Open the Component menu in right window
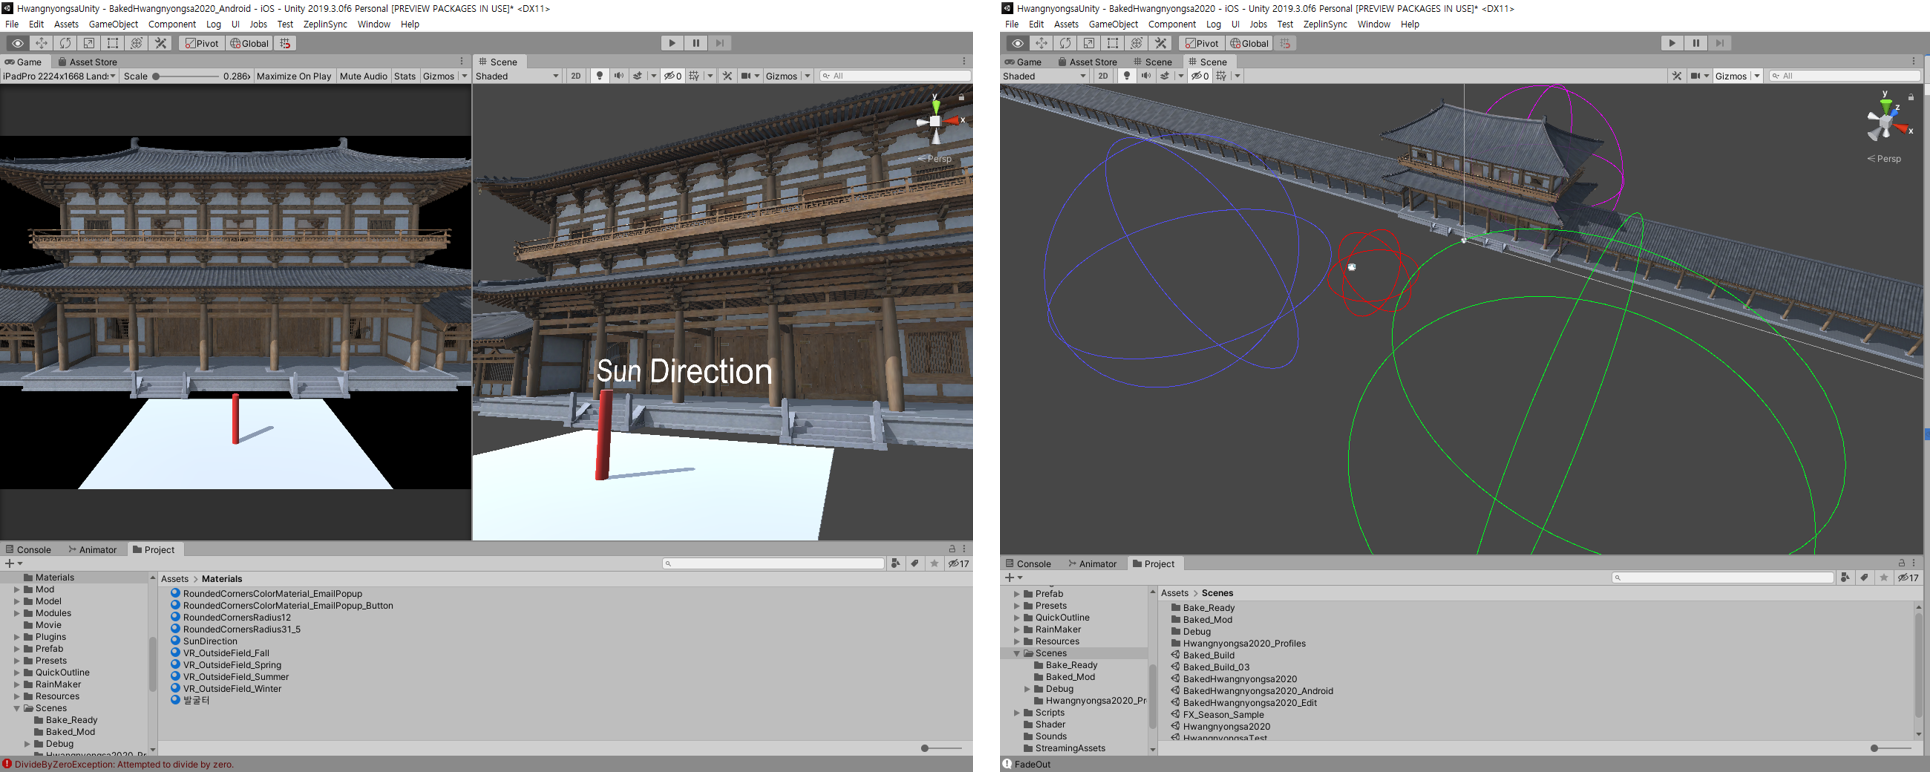Viewport: 1930px width, 772px height. tap(1172, 24)
